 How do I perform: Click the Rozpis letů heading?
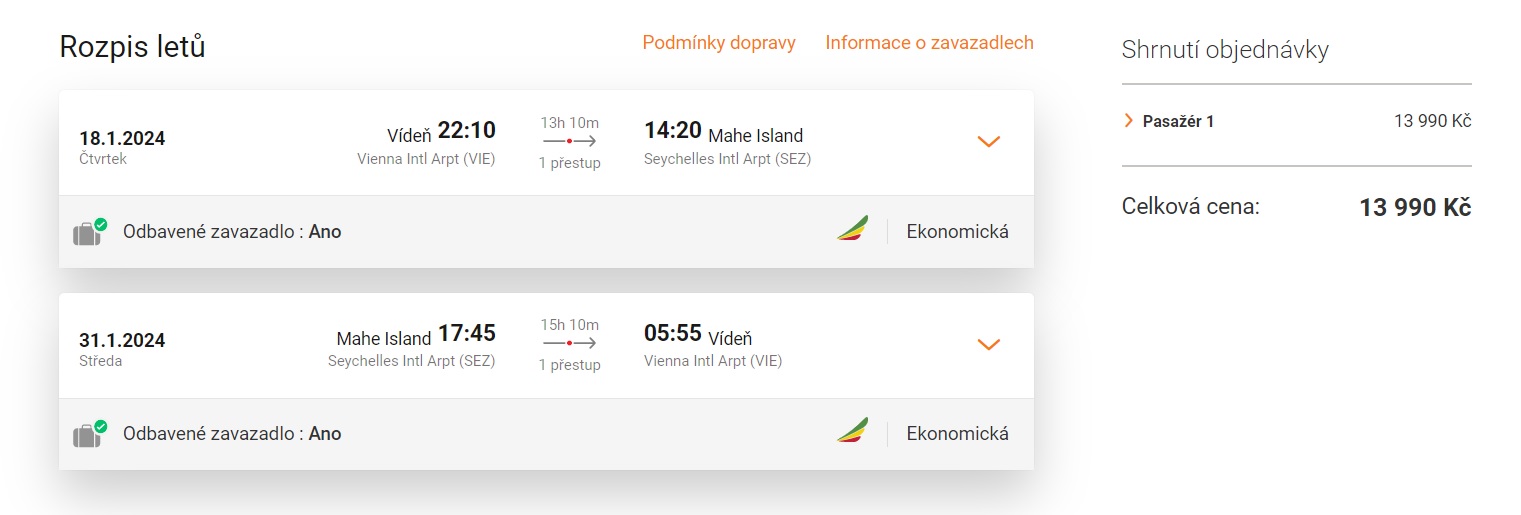(132, 46)
